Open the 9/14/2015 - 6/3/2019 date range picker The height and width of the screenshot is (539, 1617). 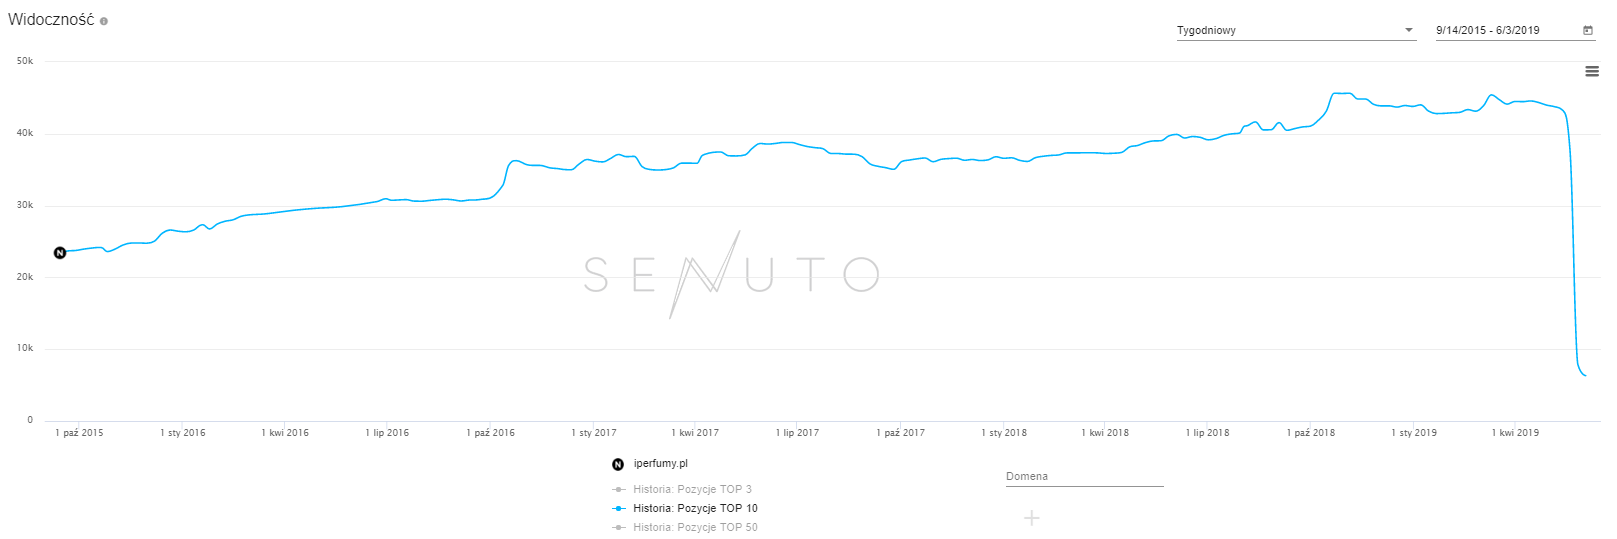coord(1505,30)
